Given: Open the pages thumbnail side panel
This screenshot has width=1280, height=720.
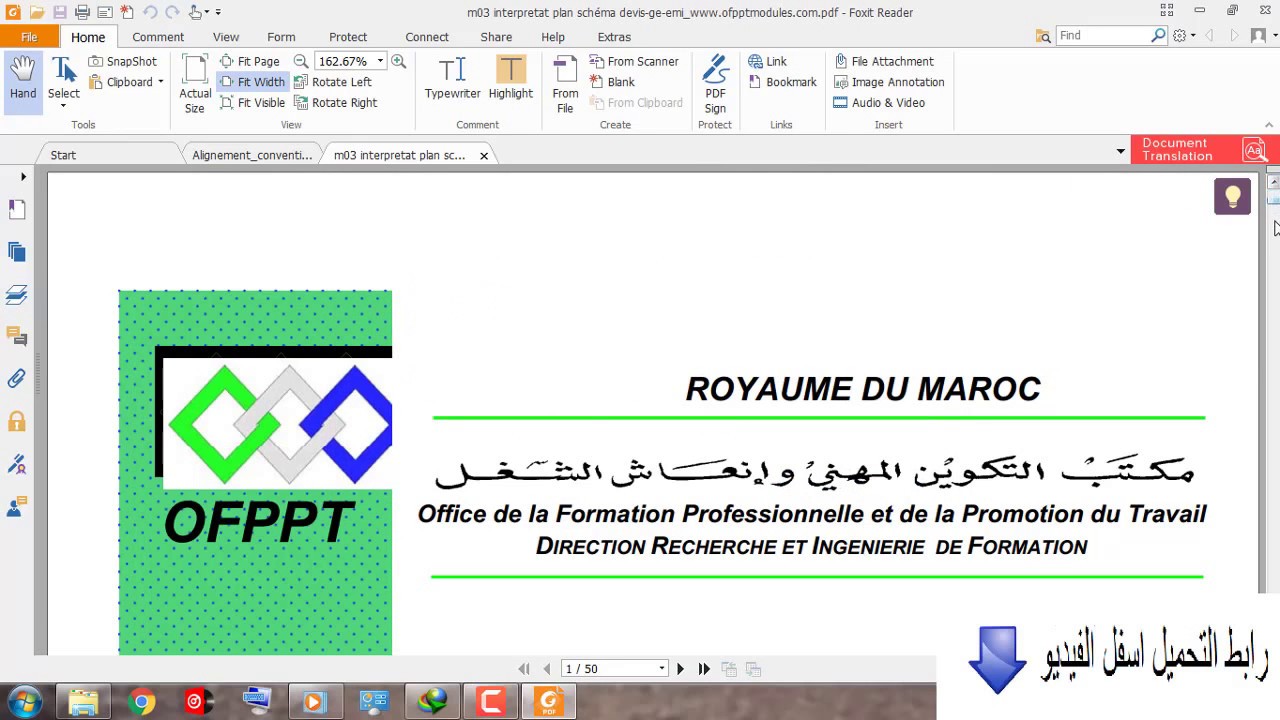Looking at the screenshot, I should click(16, 252).
